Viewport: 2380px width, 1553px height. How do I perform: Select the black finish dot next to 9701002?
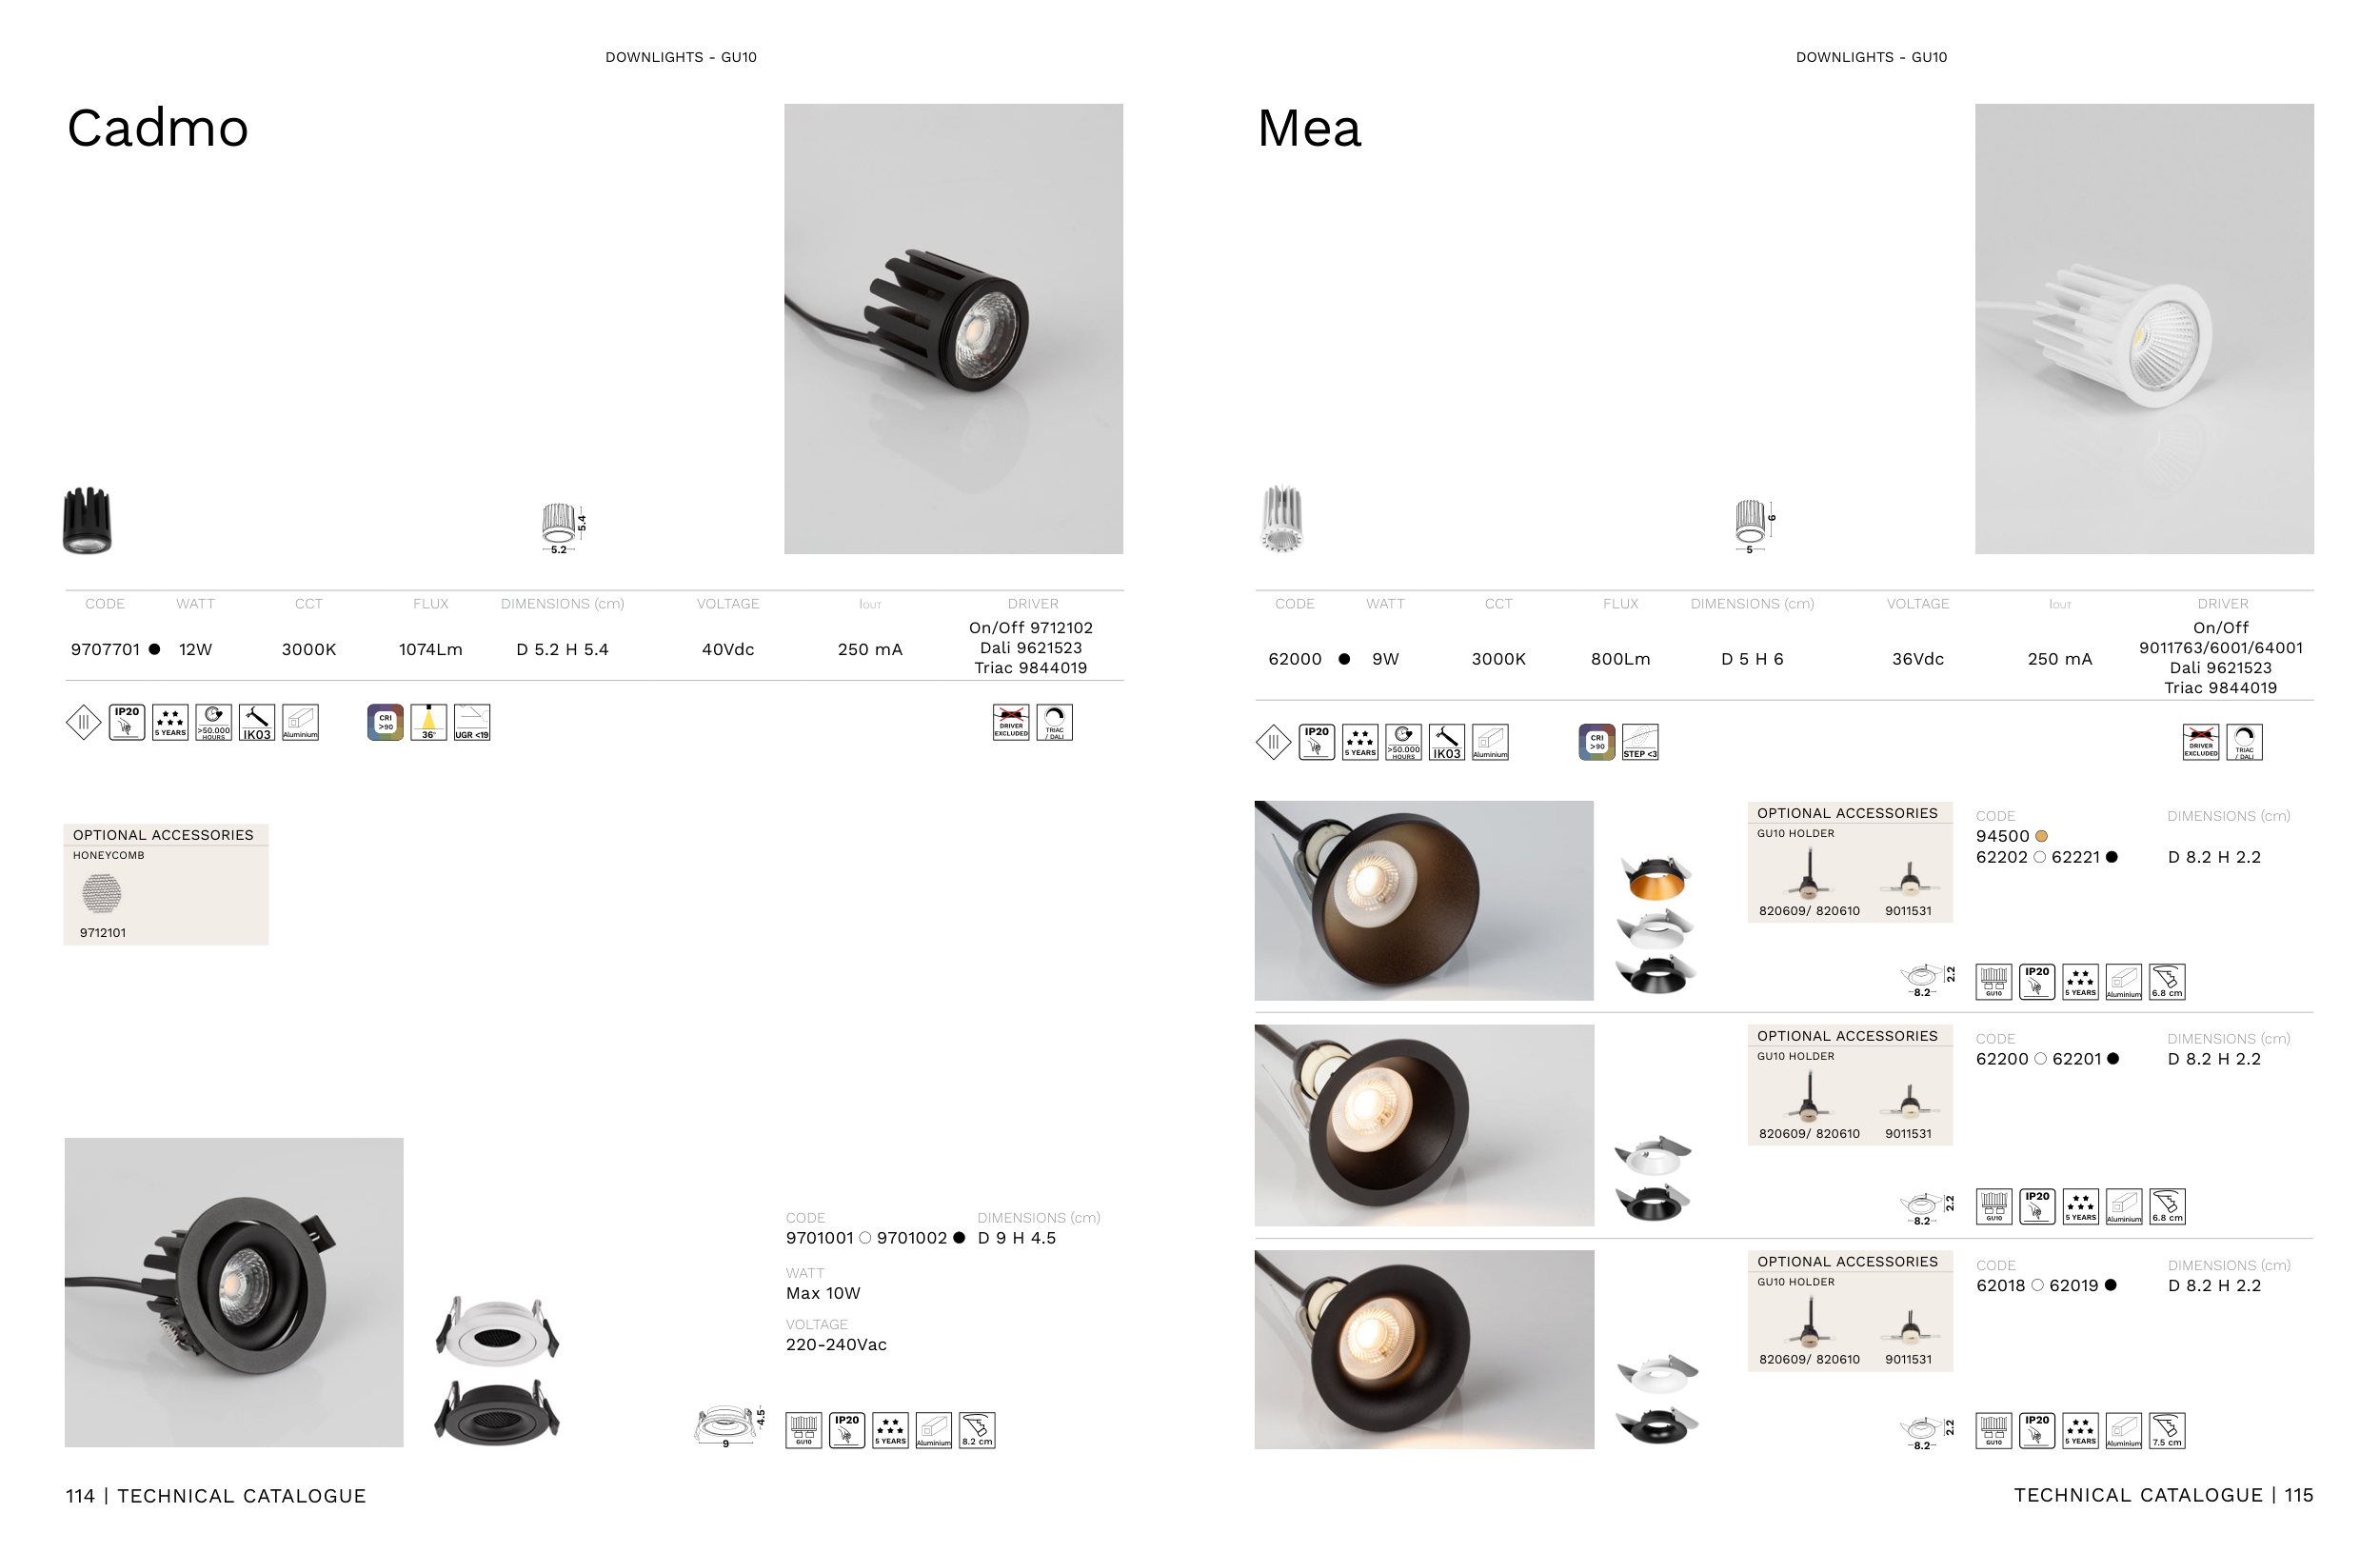coord(959,1238)
